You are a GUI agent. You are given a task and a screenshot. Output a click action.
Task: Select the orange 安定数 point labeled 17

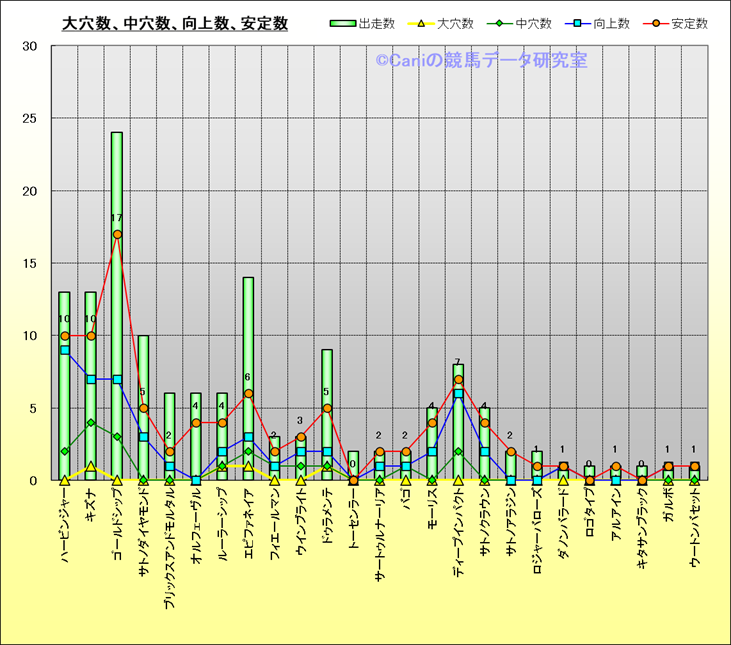[117, 235]
